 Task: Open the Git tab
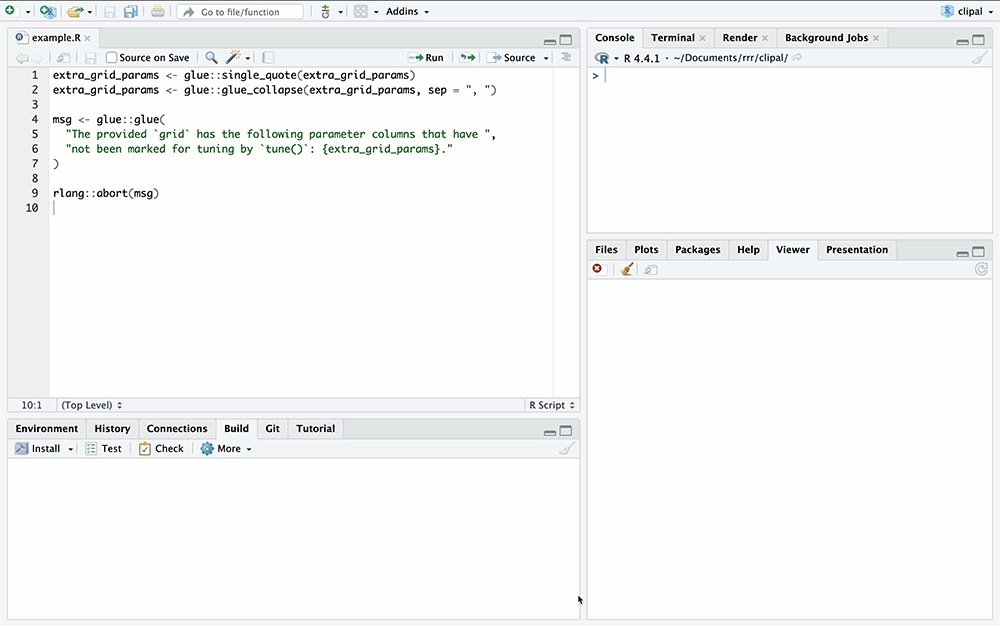pos(271,428)
